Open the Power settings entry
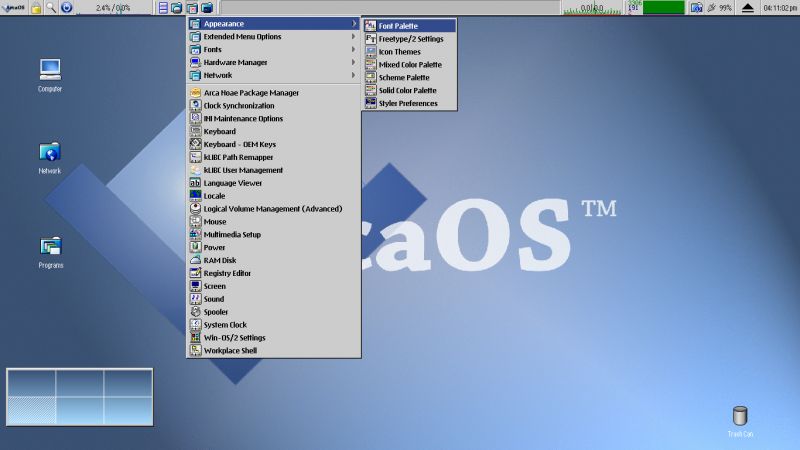 [273, 247]
